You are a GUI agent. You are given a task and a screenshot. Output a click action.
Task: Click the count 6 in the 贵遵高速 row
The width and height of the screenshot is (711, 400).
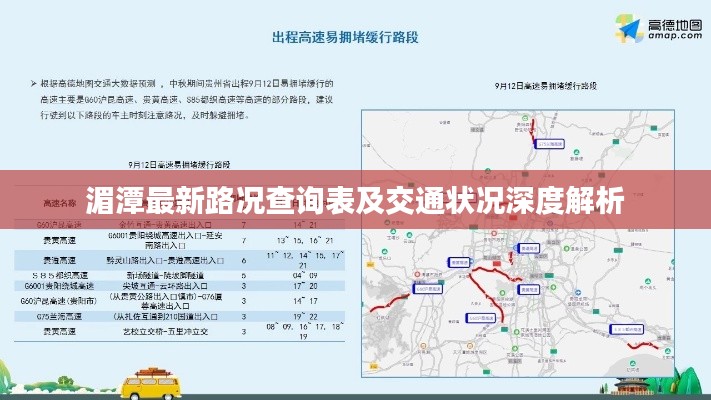point(244,260)
